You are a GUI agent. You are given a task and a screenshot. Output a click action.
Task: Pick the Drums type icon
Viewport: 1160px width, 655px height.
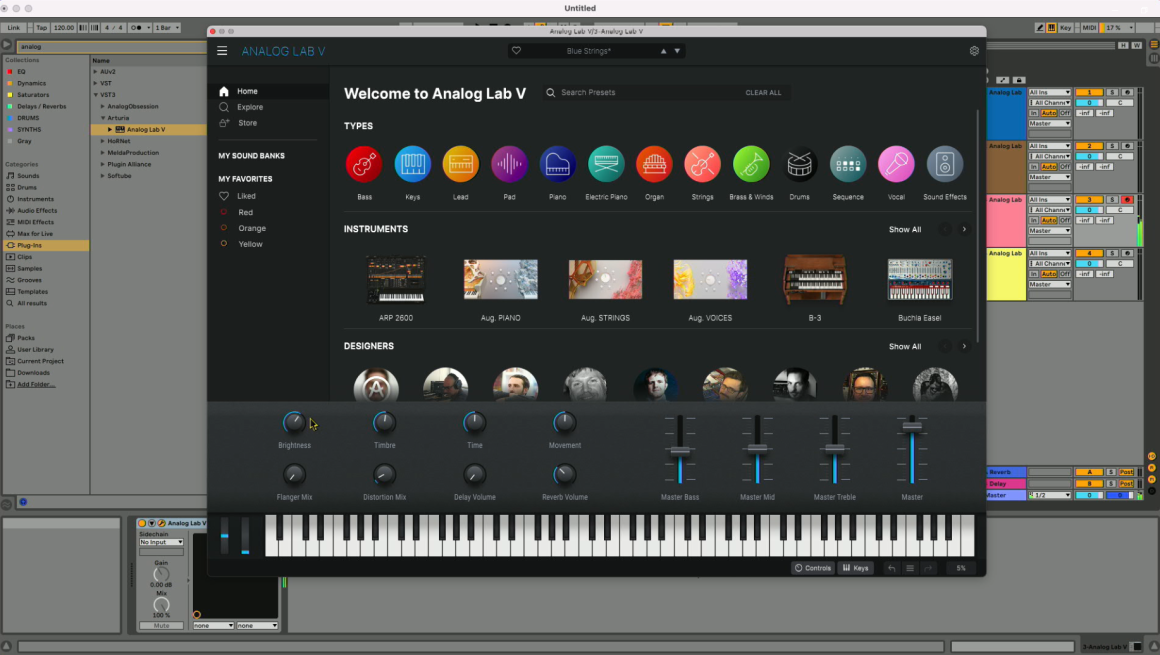(x=799, y=164)
